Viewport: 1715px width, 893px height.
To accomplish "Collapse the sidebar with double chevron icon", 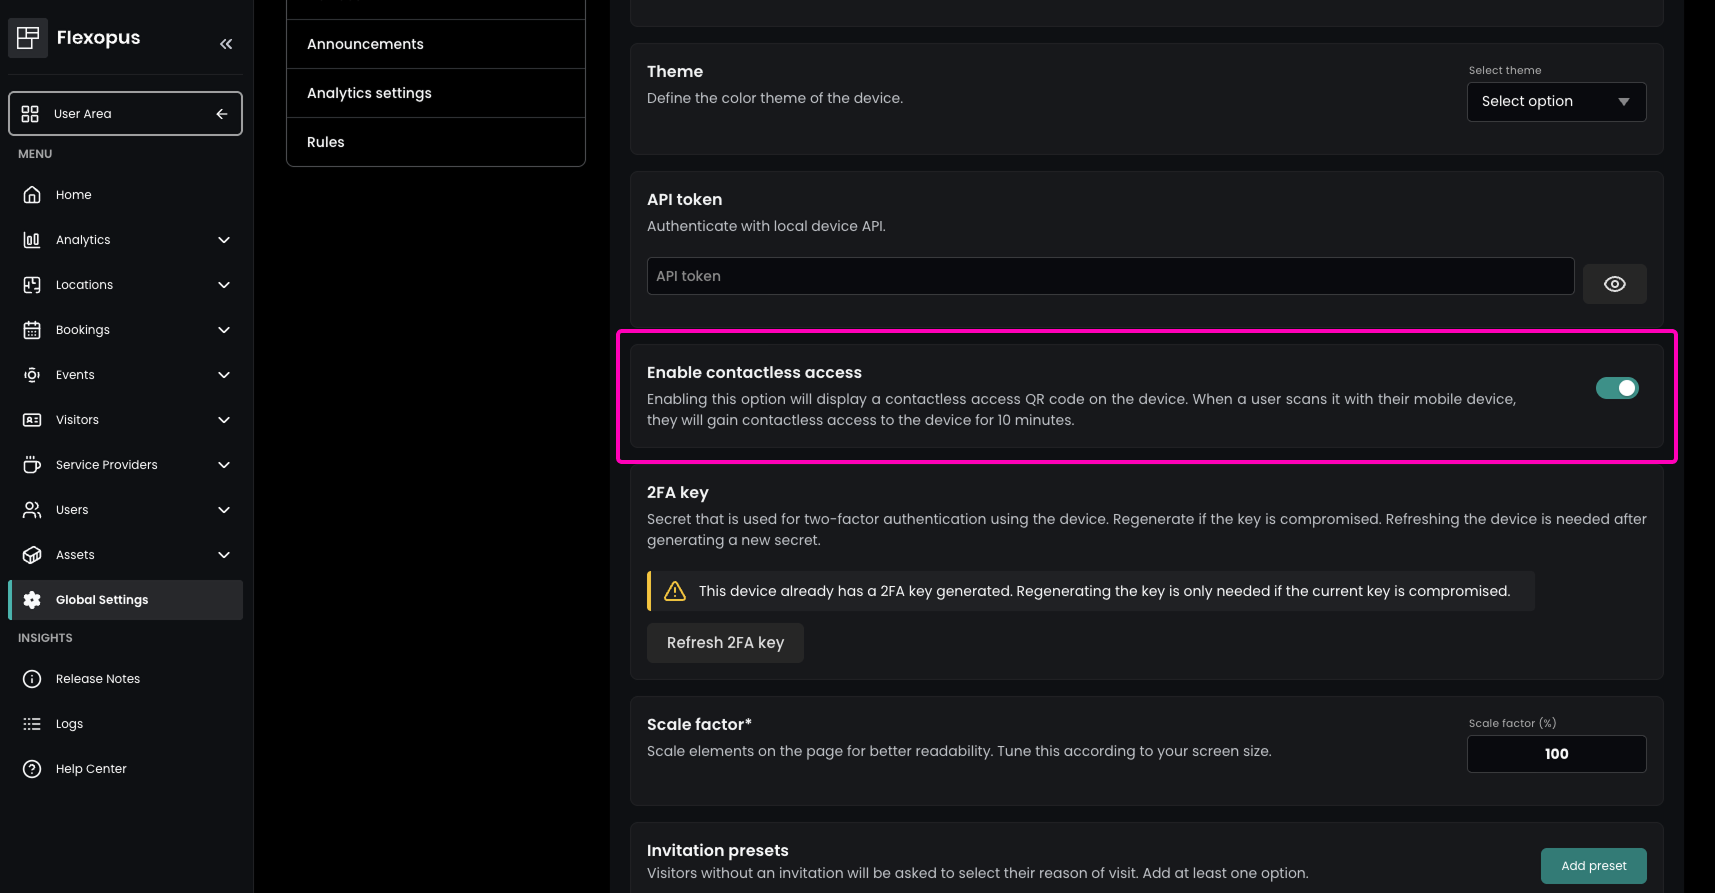I will coord(226,44).
